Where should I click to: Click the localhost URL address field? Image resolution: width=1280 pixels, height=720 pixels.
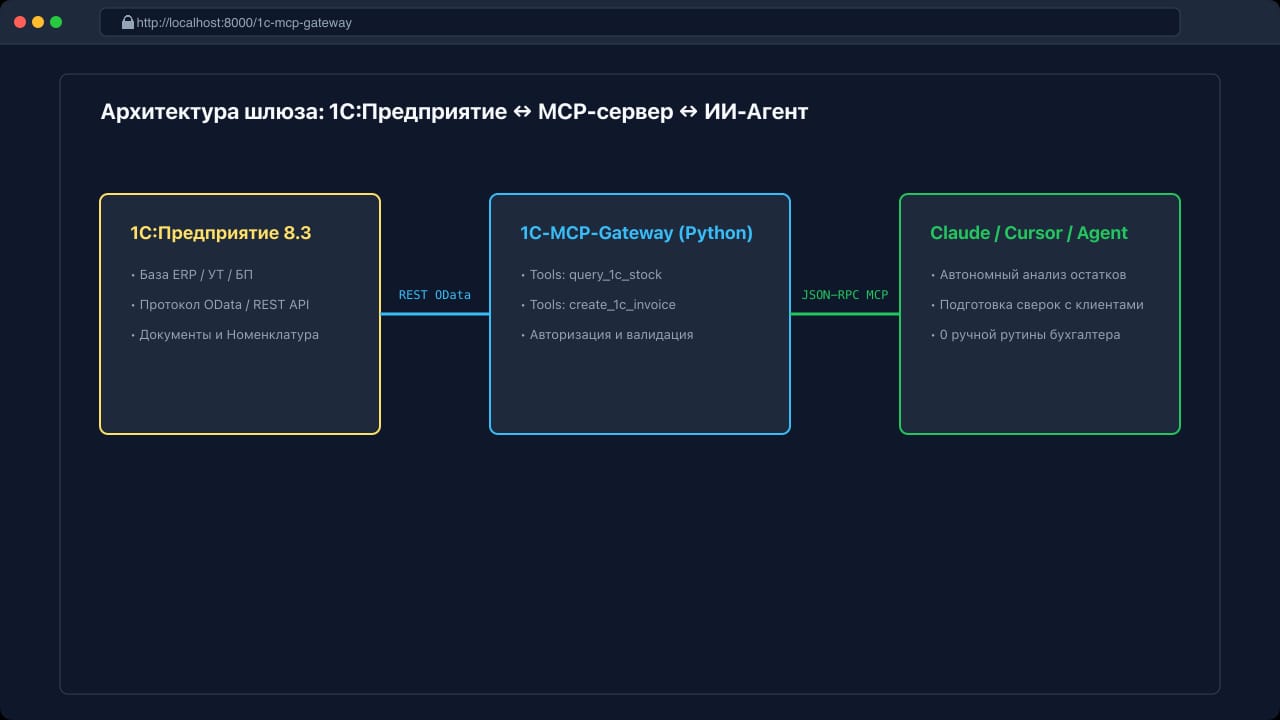coord(640,22)
